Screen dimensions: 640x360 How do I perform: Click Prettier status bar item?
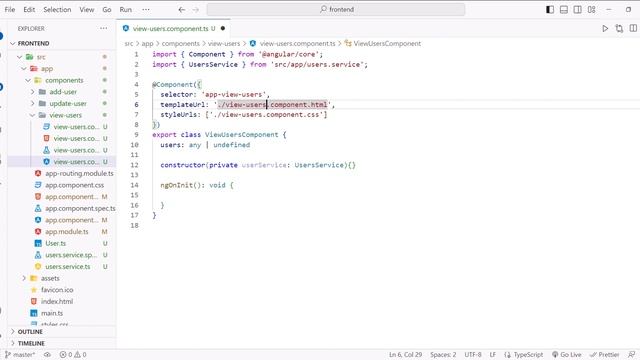pyautogui.click(x=605, y=355)
